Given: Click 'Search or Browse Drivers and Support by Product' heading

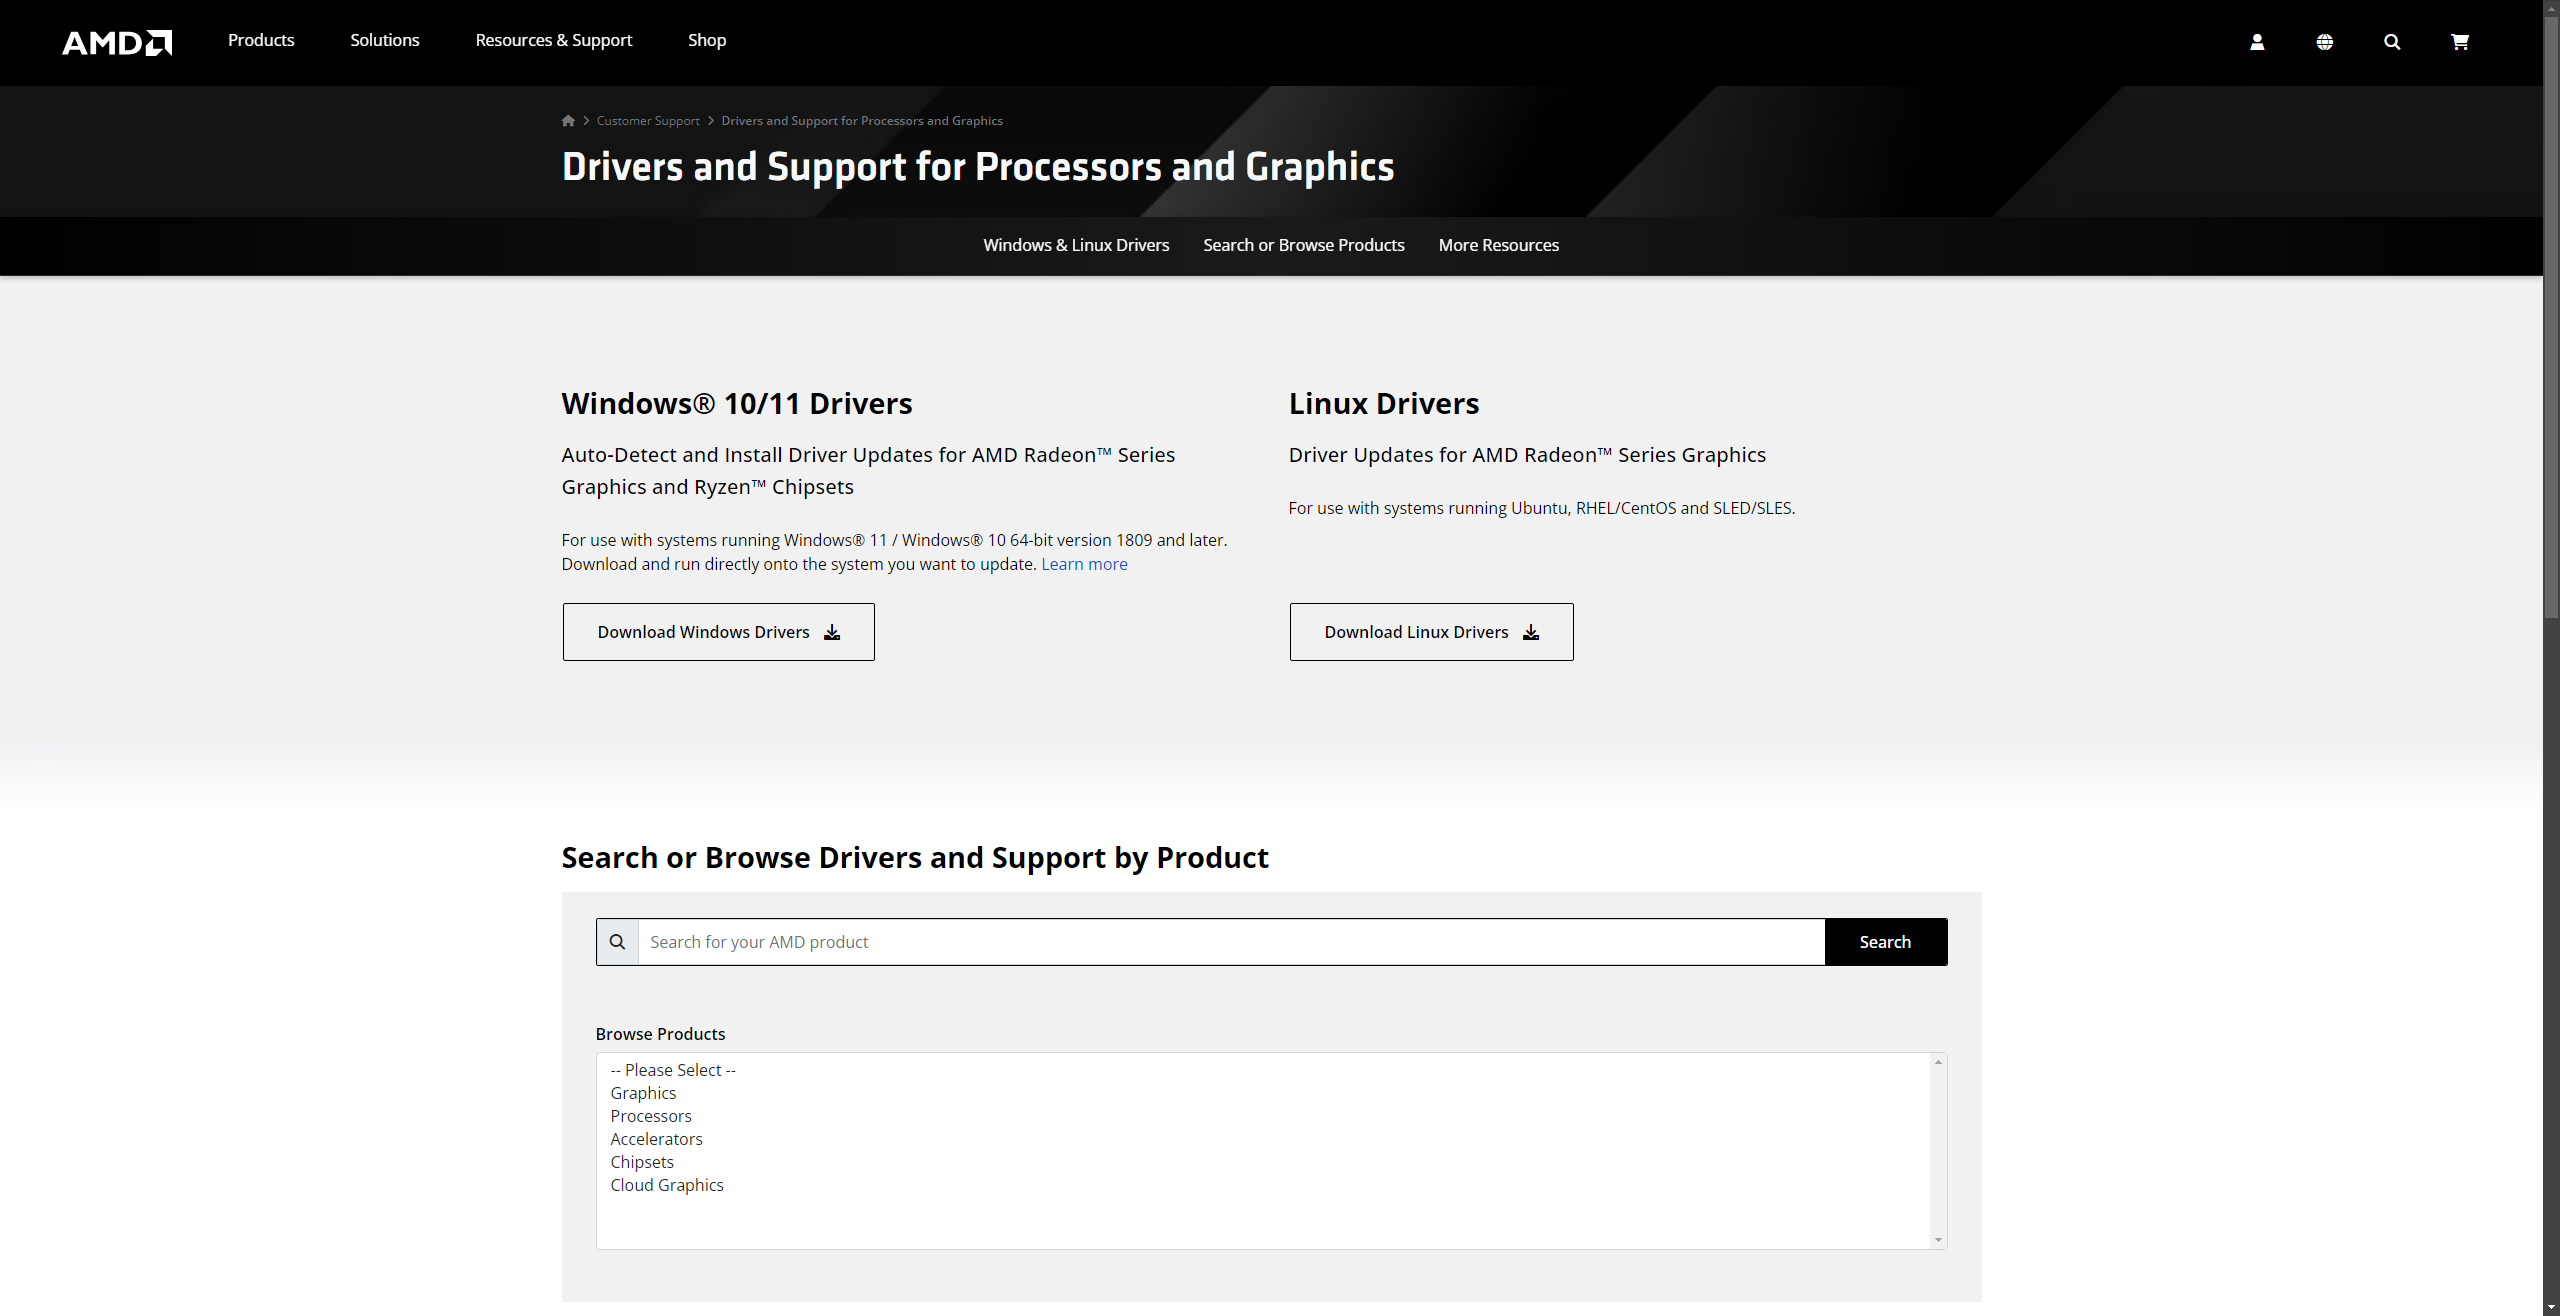Looking at the screenshot, I should pyautogui.click(x=914, y=857).
